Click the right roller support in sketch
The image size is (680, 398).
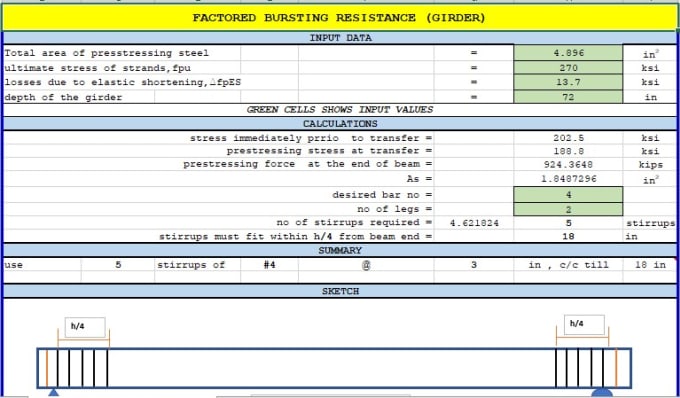(602, 393)
